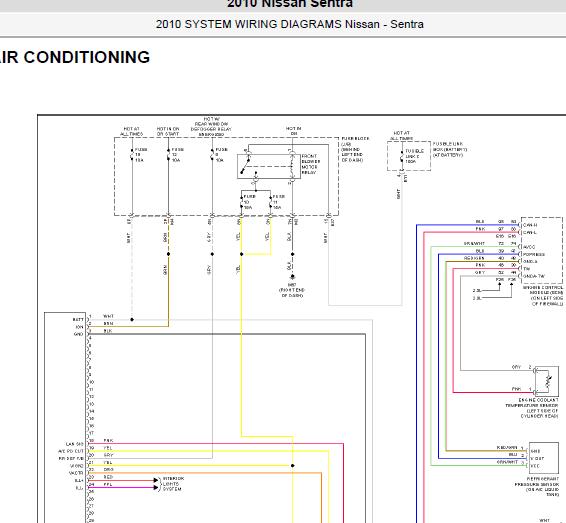Click the coolant temperature sensor thermistor symbol
Image resolution: width=566 pixels, height=523 pixels.
tap(548, 382)
